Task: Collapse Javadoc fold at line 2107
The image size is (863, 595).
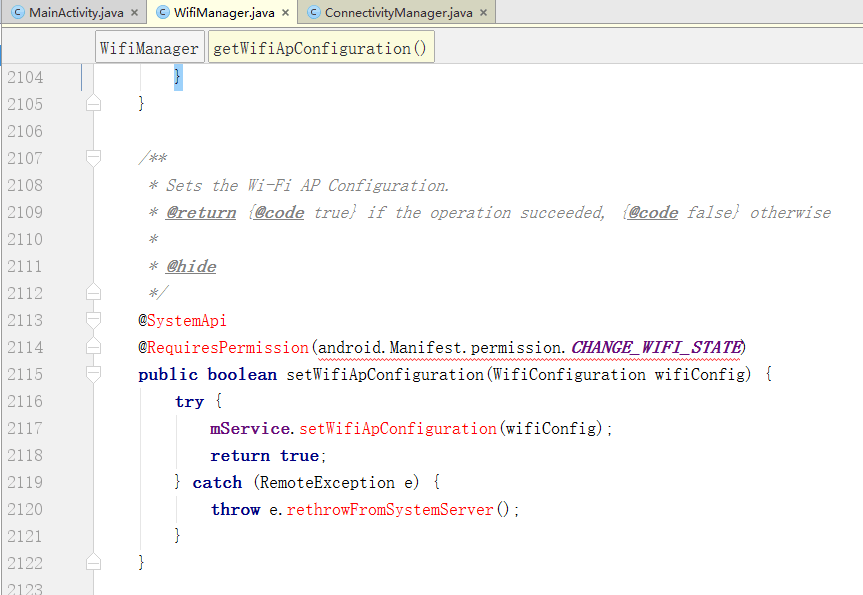Action: coord(94,158)
